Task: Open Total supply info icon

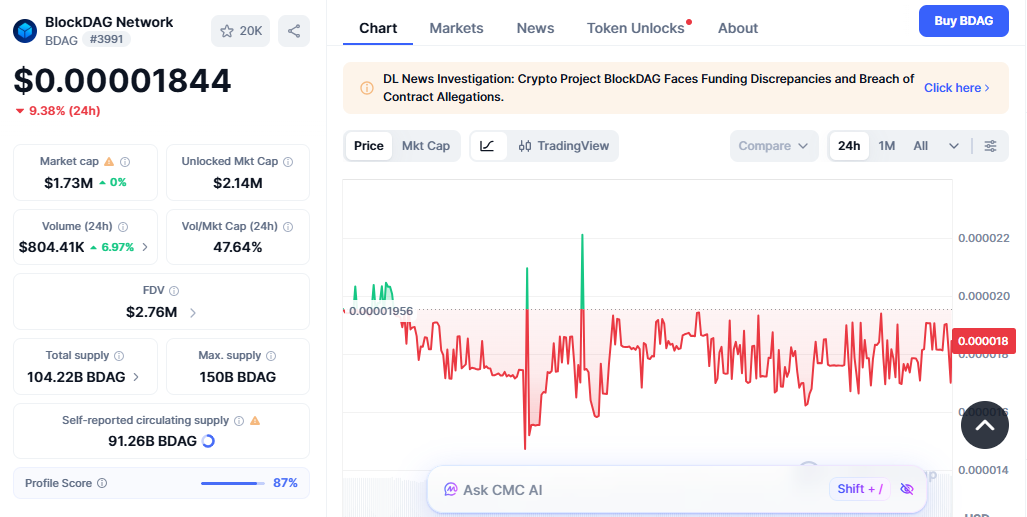Action: [x=119, y=355]
